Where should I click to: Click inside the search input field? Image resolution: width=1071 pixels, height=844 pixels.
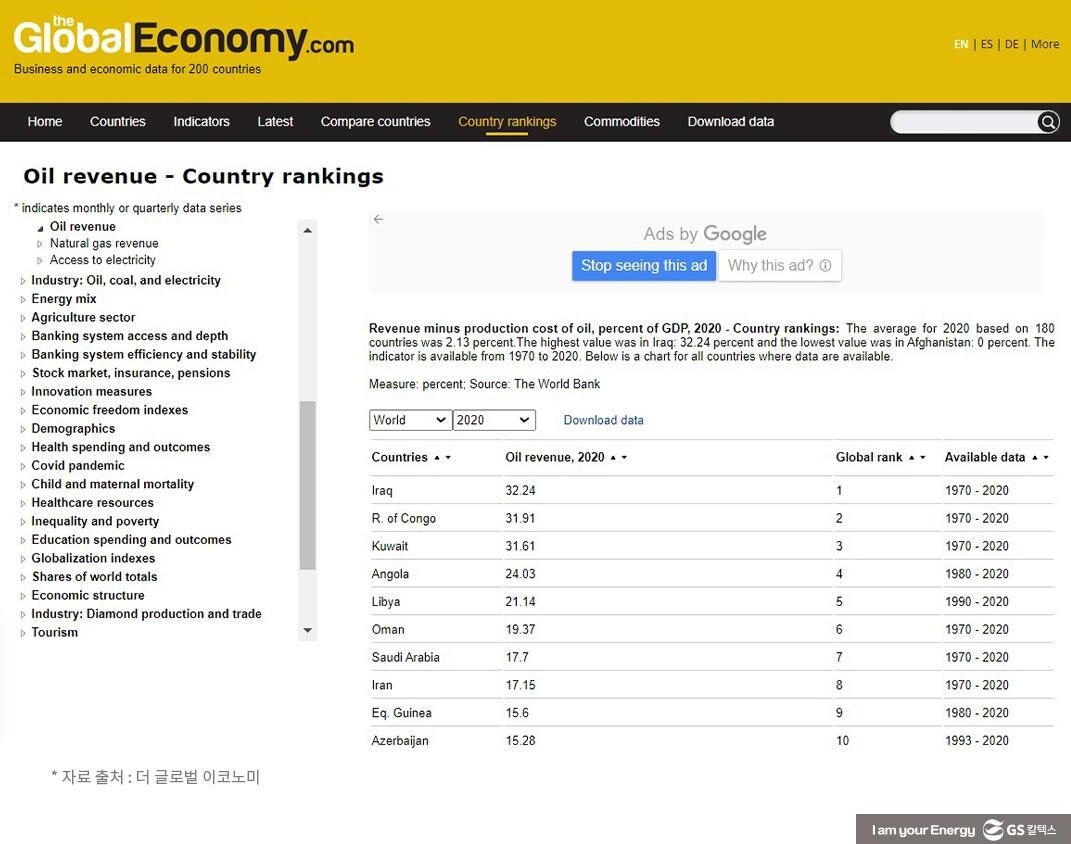click(962, 122)
